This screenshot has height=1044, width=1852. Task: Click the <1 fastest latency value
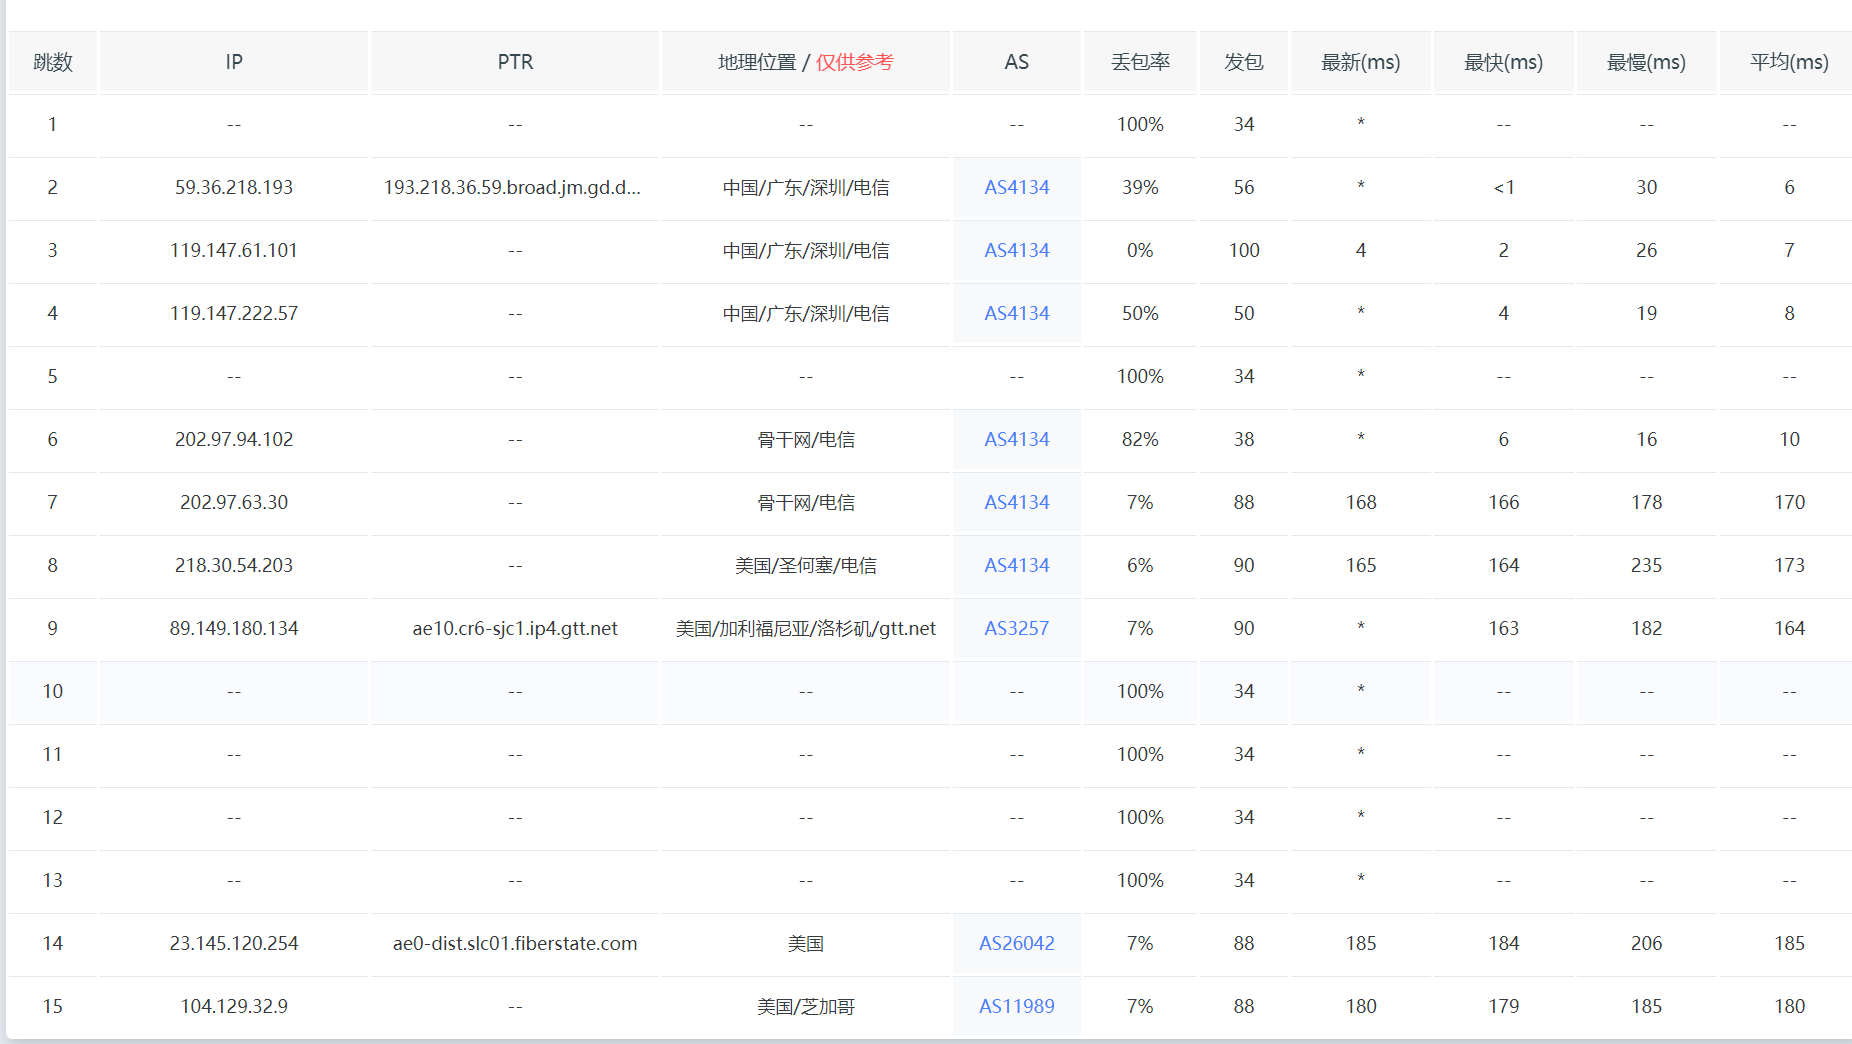(1504, 187)
